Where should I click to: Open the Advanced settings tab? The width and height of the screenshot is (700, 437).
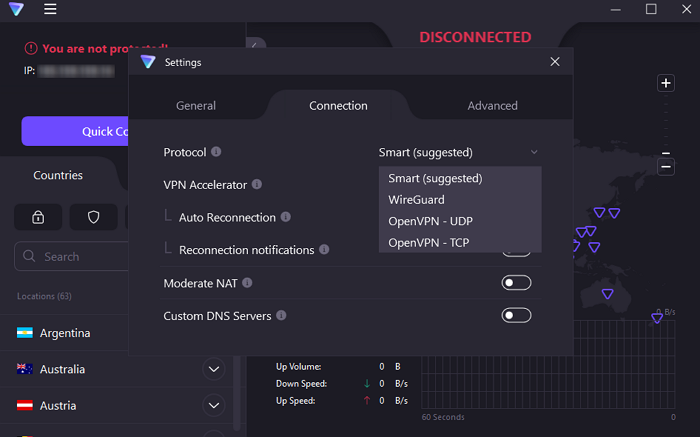point(493,105)
